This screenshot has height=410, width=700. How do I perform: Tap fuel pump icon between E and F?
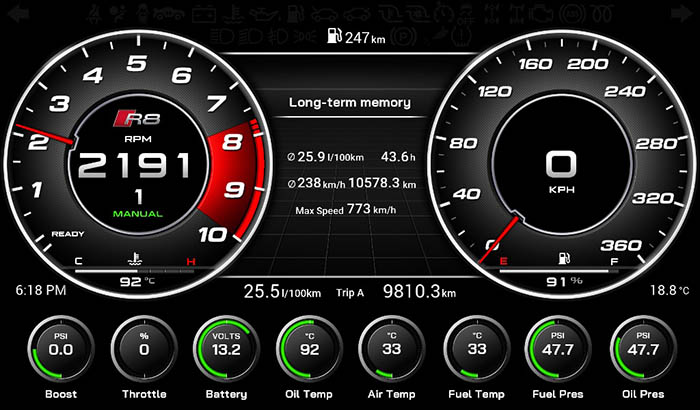[564, 258]
